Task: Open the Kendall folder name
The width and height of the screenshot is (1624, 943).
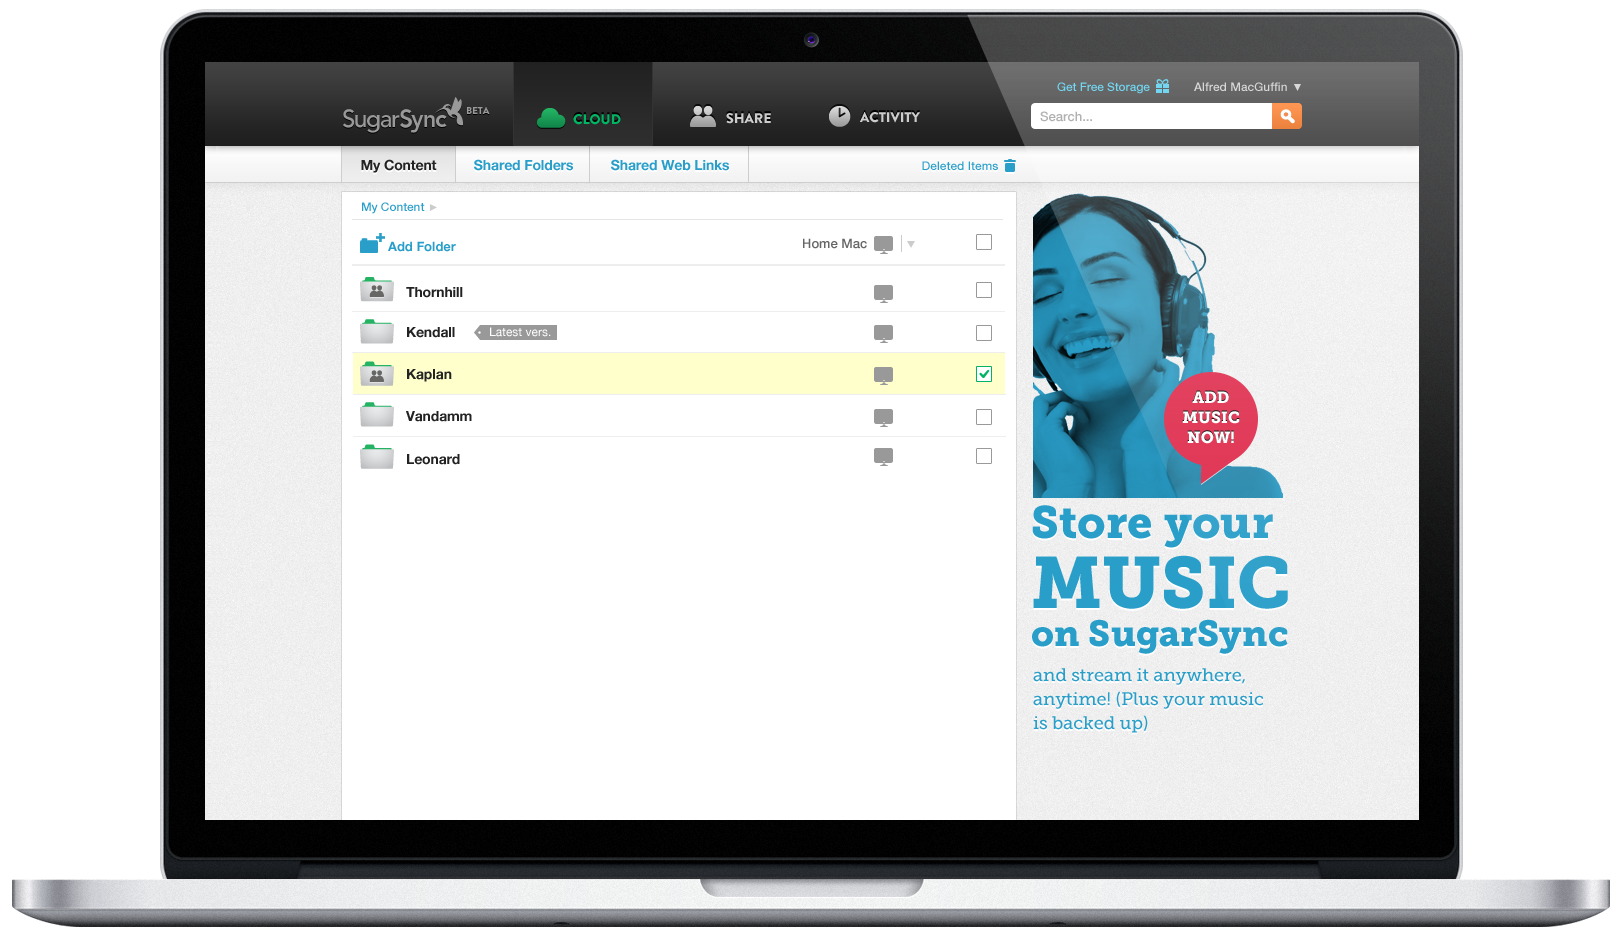Action: pyautogui.click(x=430, y=332)
